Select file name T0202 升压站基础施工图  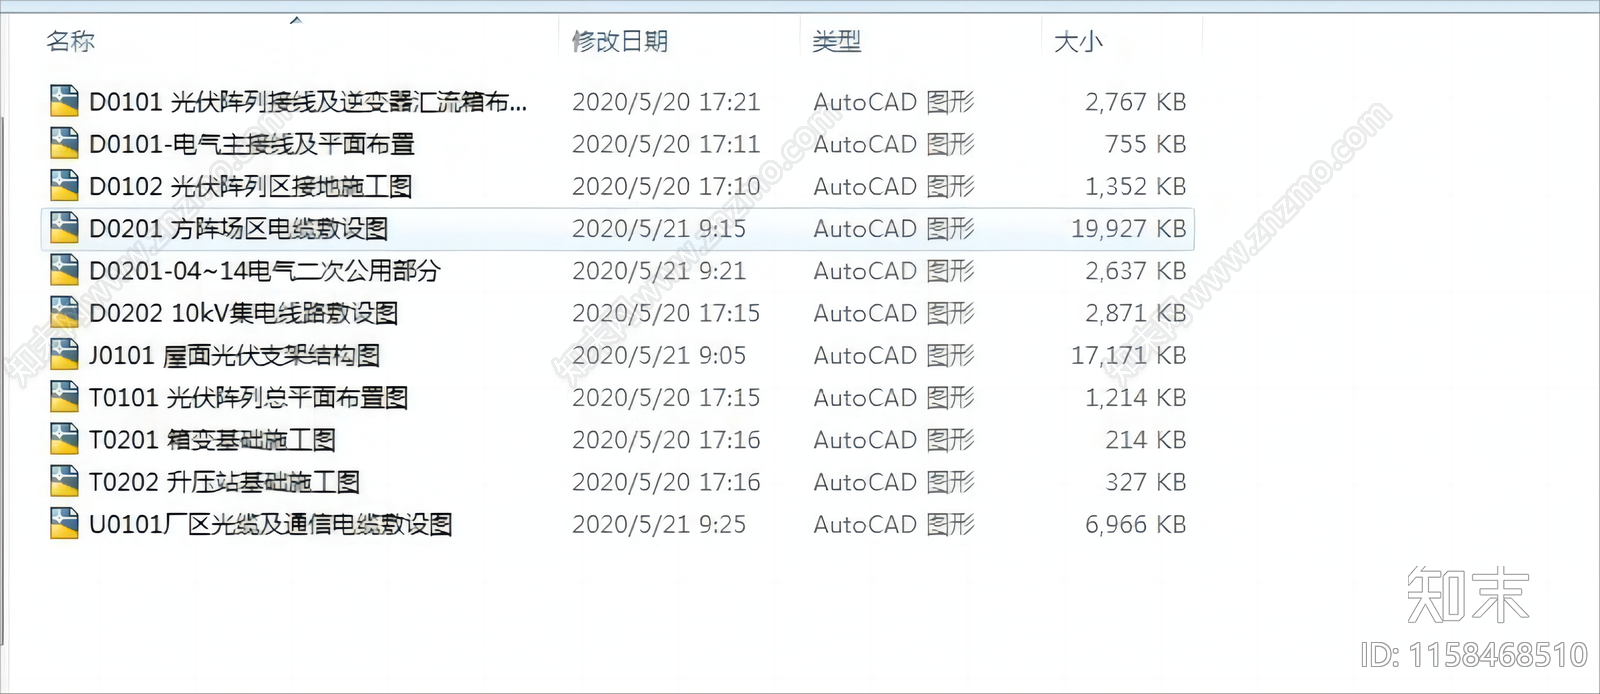click(x=225, y=482)
